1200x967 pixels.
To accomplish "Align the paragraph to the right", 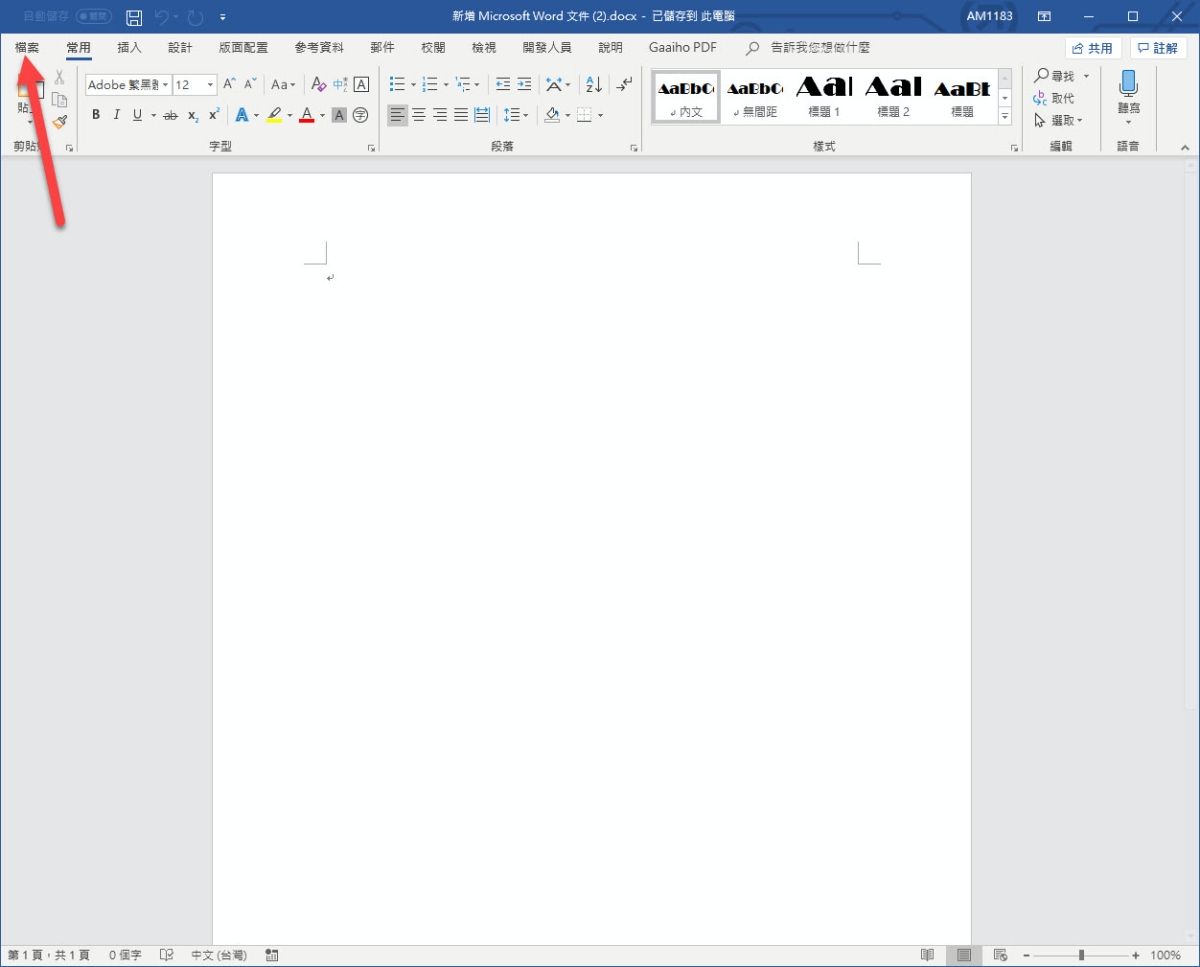I will 440,115.
